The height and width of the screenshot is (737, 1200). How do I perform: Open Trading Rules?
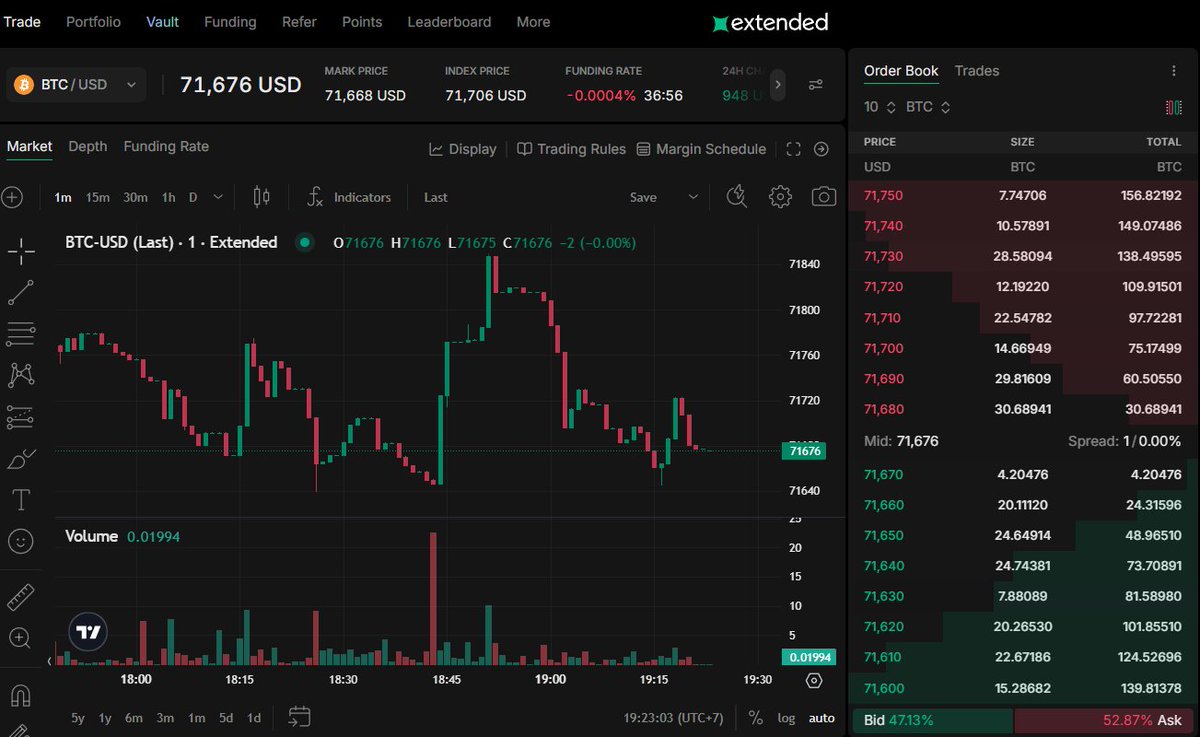[x=572, y=149]
